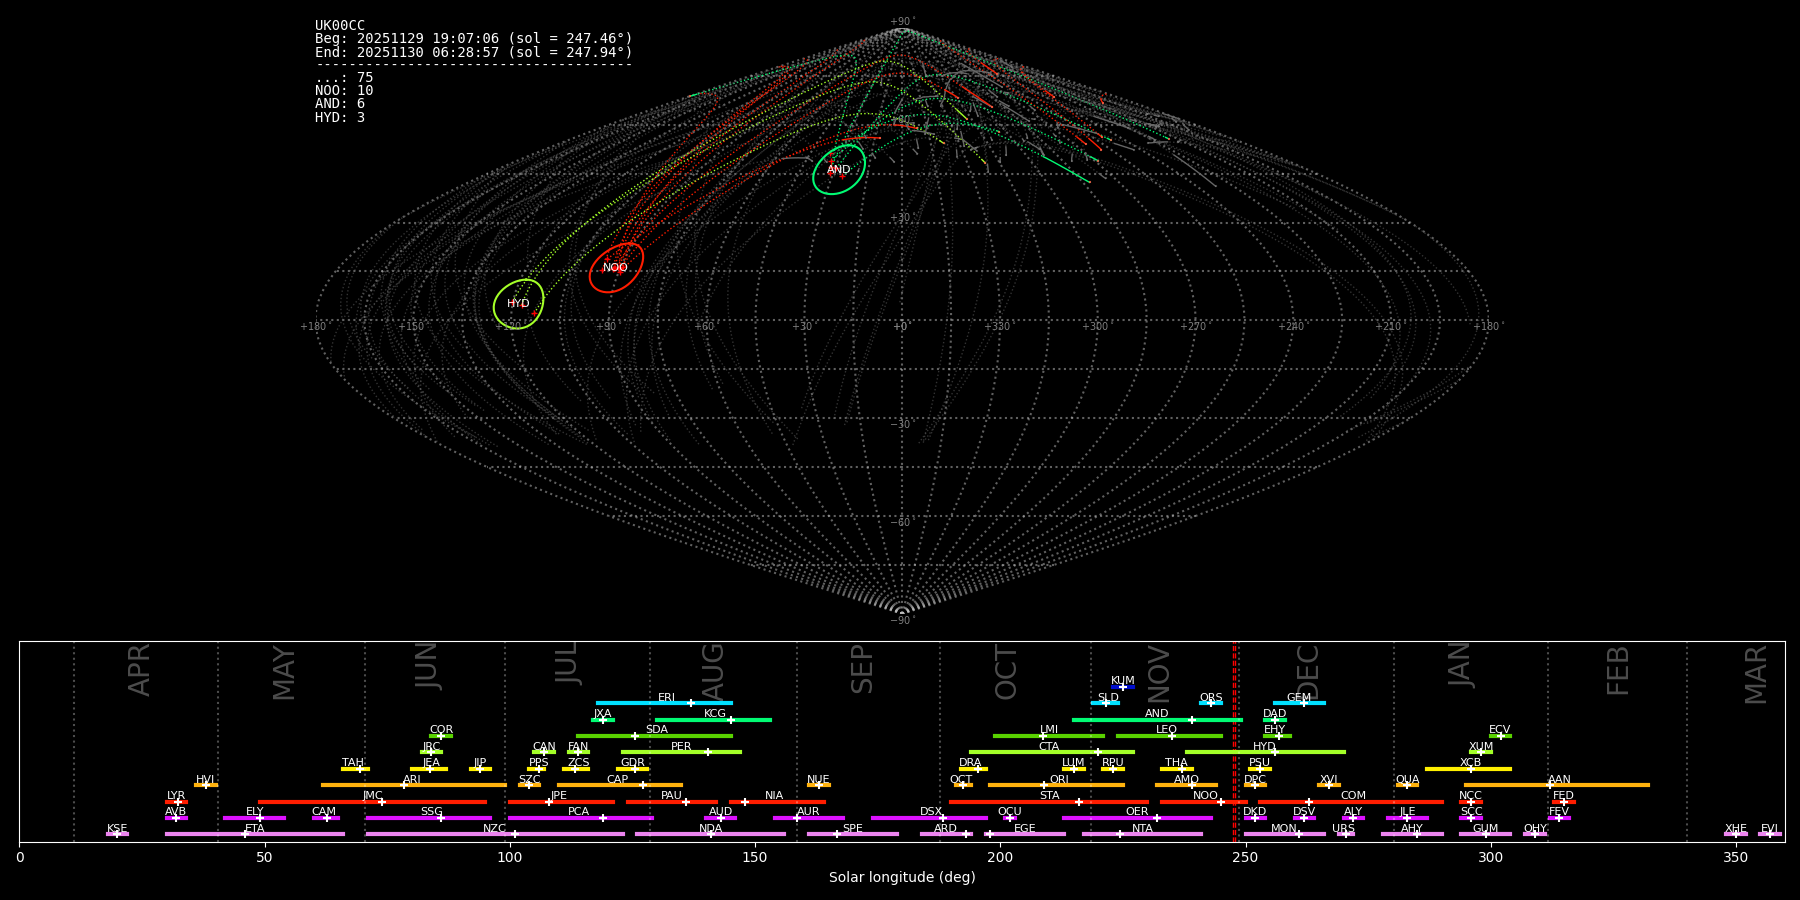This screenshot has width=1800, height=900.
Task: Click the QUA shower peak marker
Action: (1407, 785)
